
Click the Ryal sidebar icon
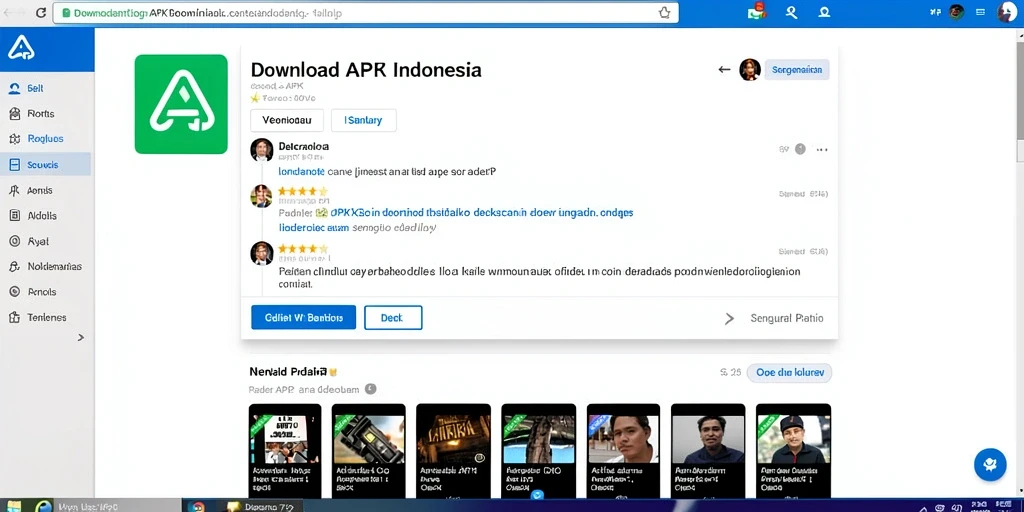pos(14,241)
